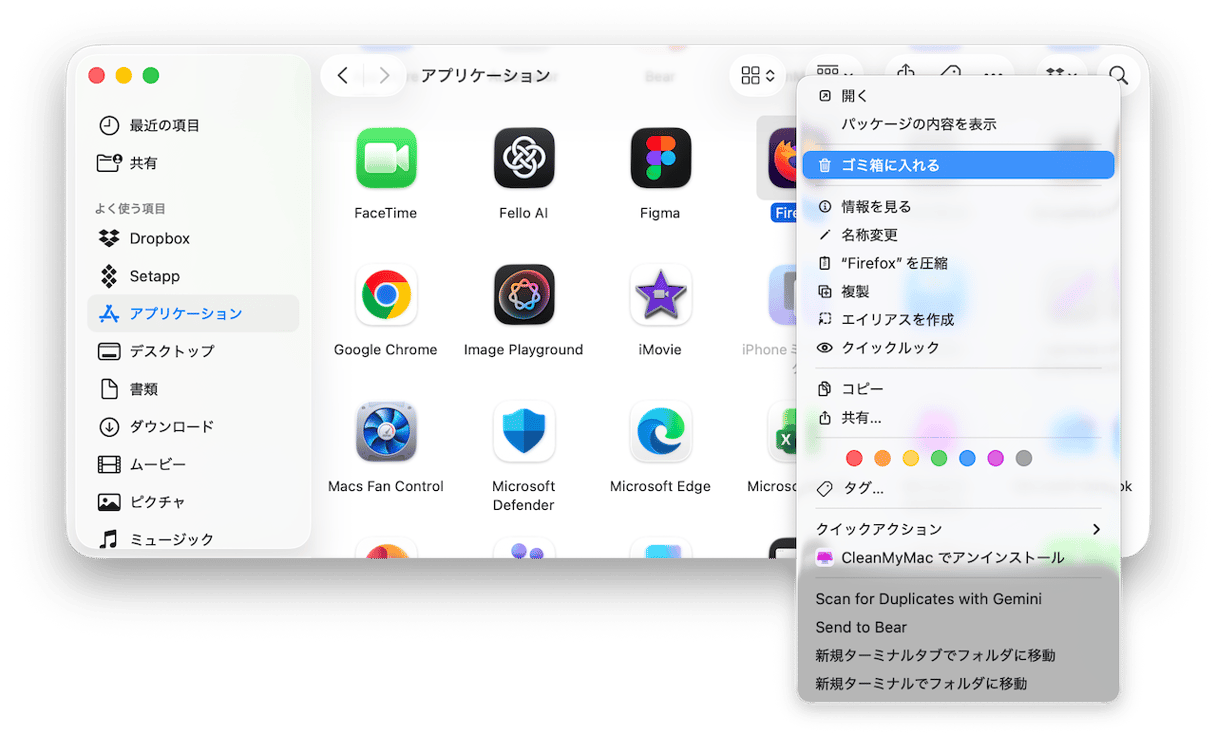
Task: Open 共有 folder in the sidebar
Action: 193,163
